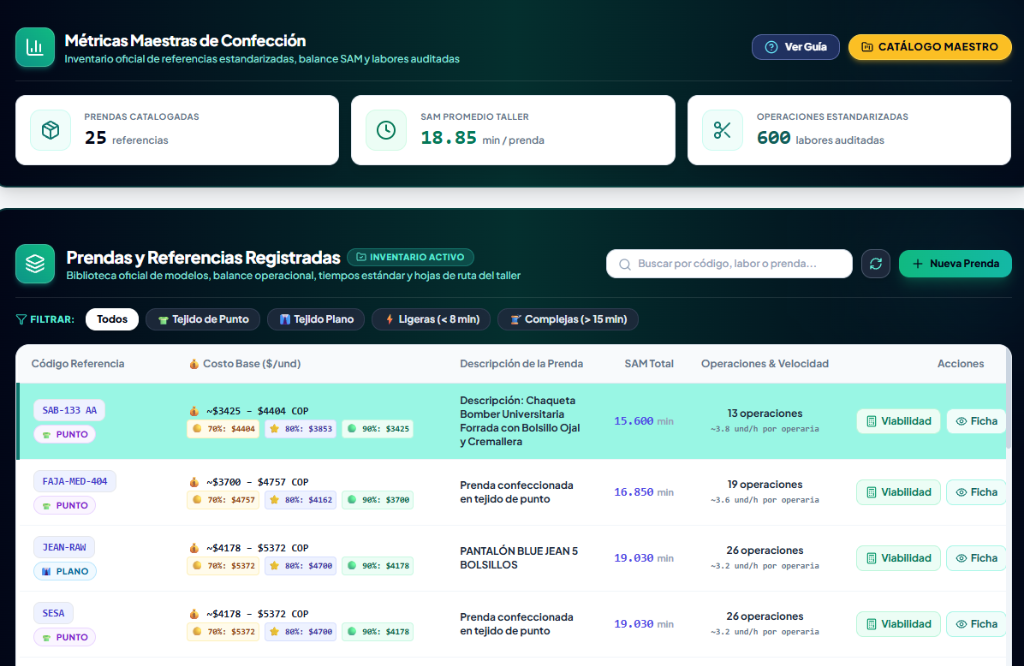Viewport: 1024px width, 666px height.
Task: Click PANTALÓN BLUE JEAN 5 BOLSILLOS description
Action: coord(519,558)
